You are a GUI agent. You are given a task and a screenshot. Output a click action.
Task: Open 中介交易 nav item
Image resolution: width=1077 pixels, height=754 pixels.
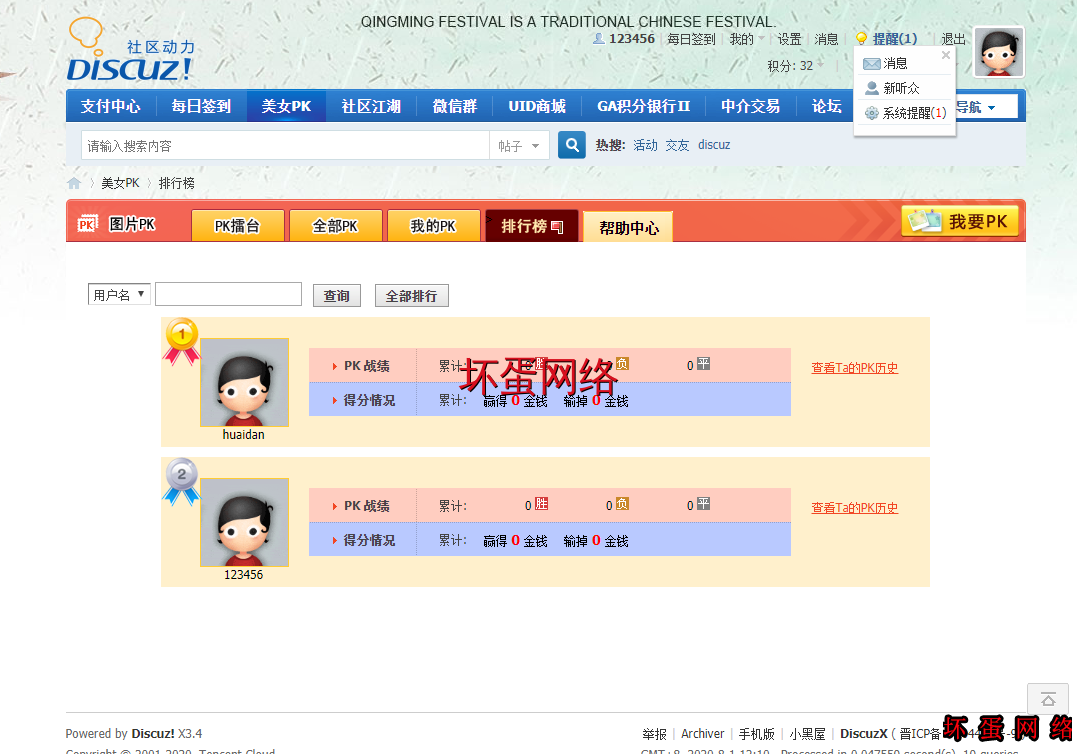click(751, 106)
